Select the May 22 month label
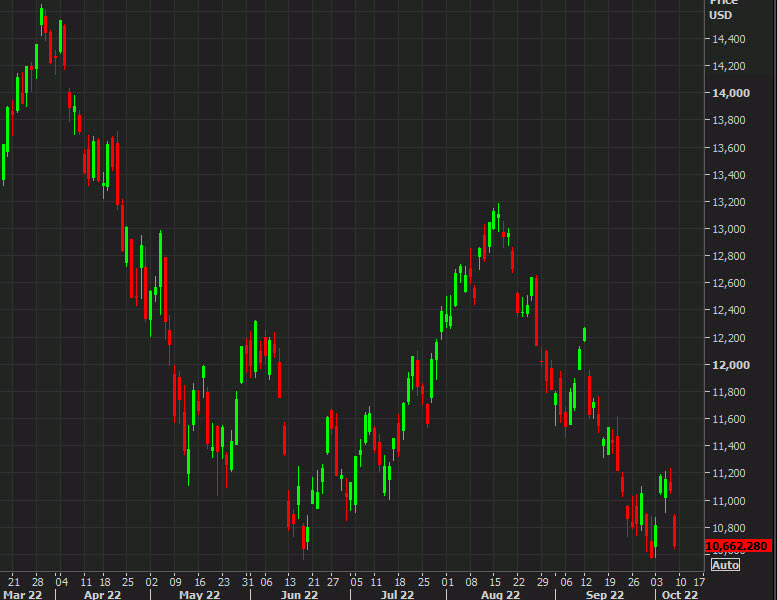 tap(199, 595)
